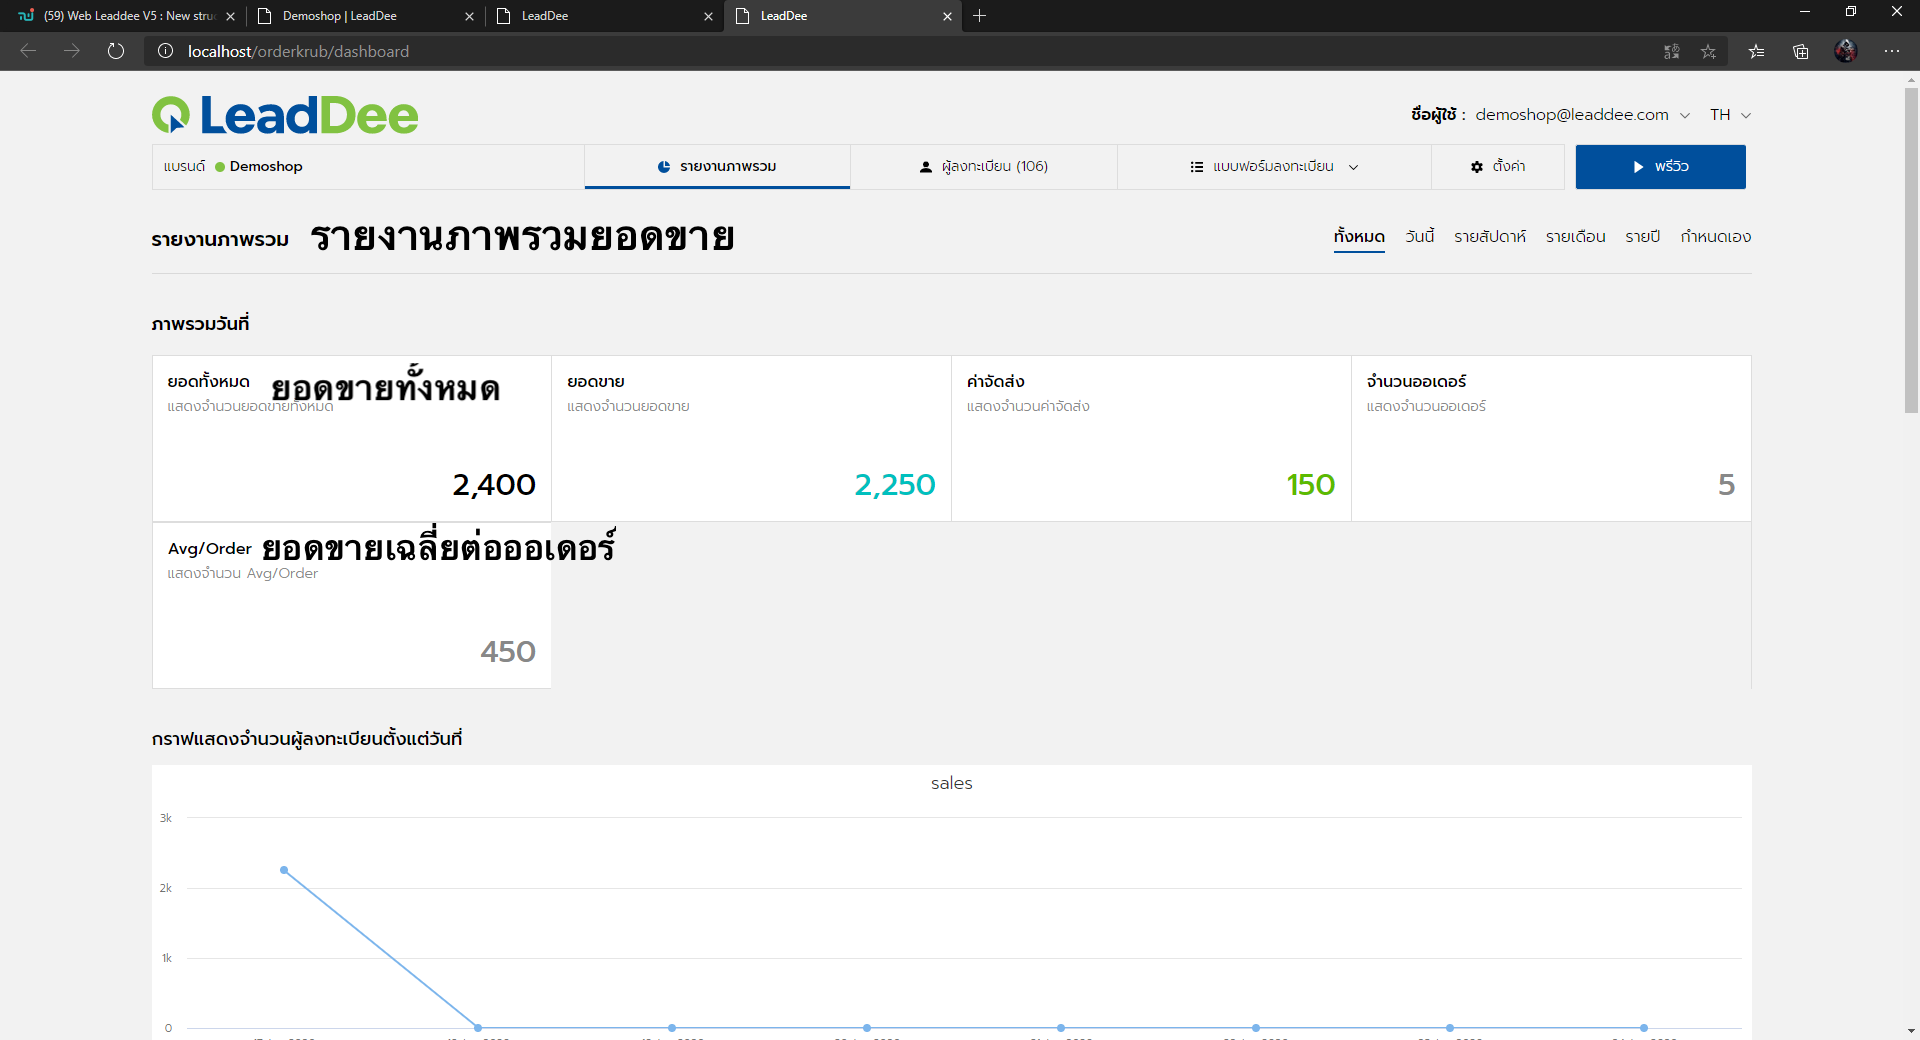Click first data point on sales chart
The width and height of the screenshot is (1920, 1040).
click(x=284, y=870)
